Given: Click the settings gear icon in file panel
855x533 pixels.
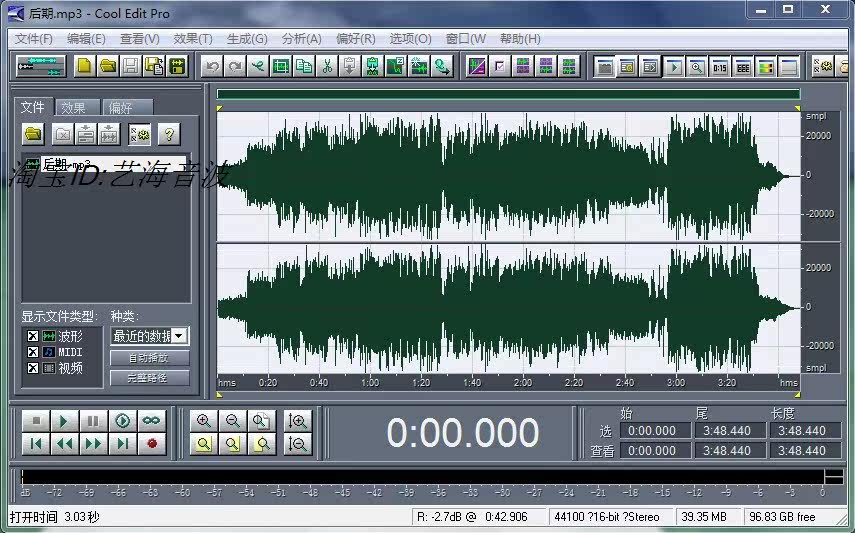Looking at the screenshot, I should pos(140,134).
